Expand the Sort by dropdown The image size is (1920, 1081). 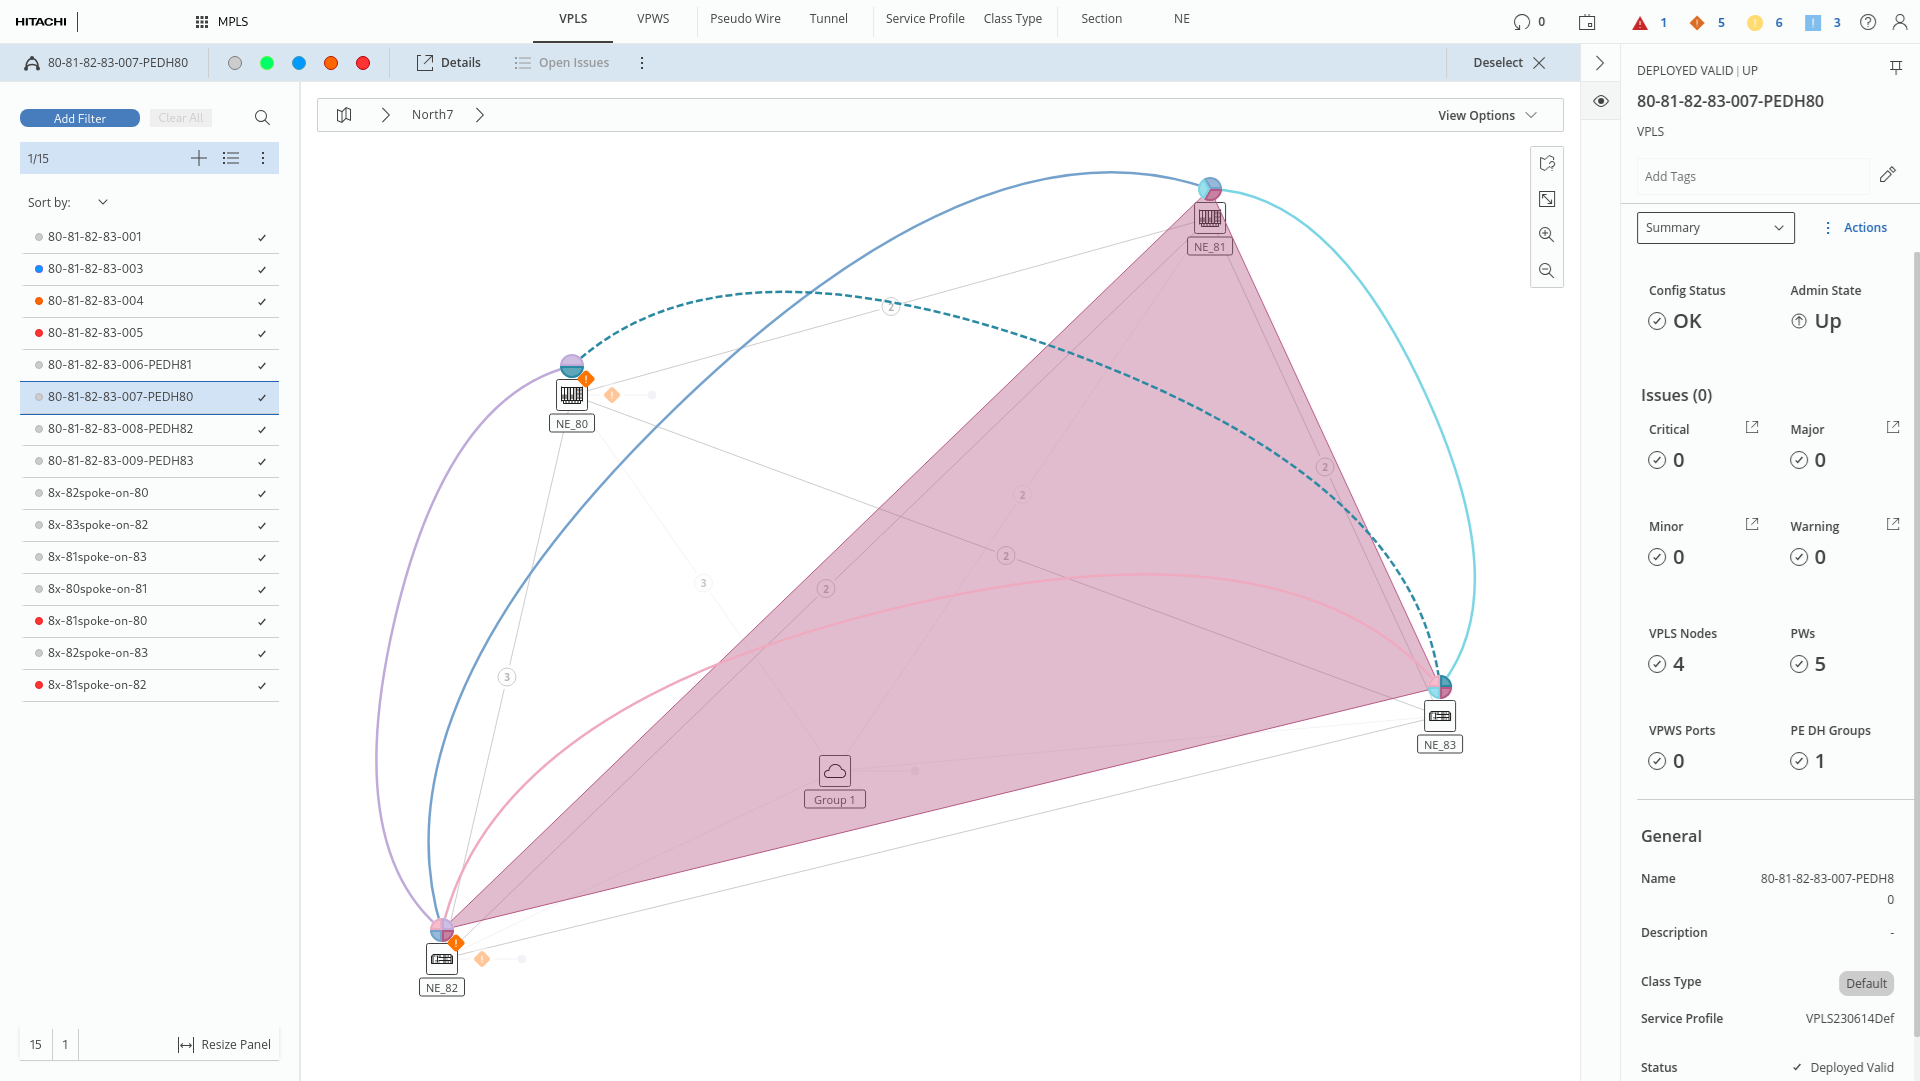[102, 202]
